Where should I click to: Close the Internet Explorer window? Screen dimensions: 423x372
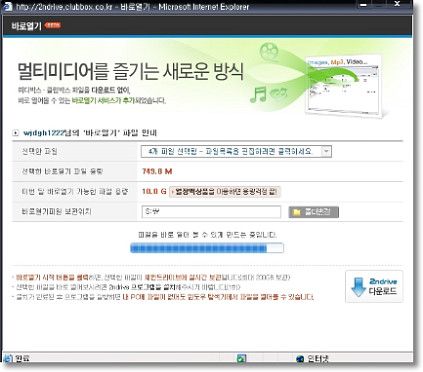coord(397,5)
